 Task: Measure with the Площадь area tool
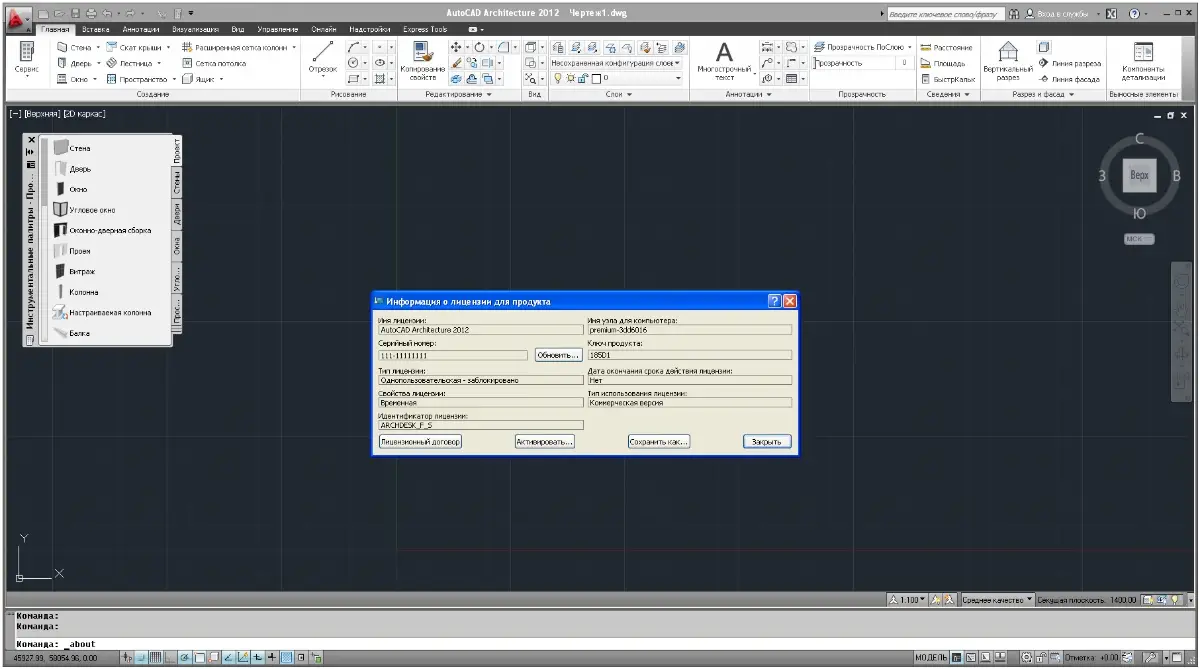943,62
